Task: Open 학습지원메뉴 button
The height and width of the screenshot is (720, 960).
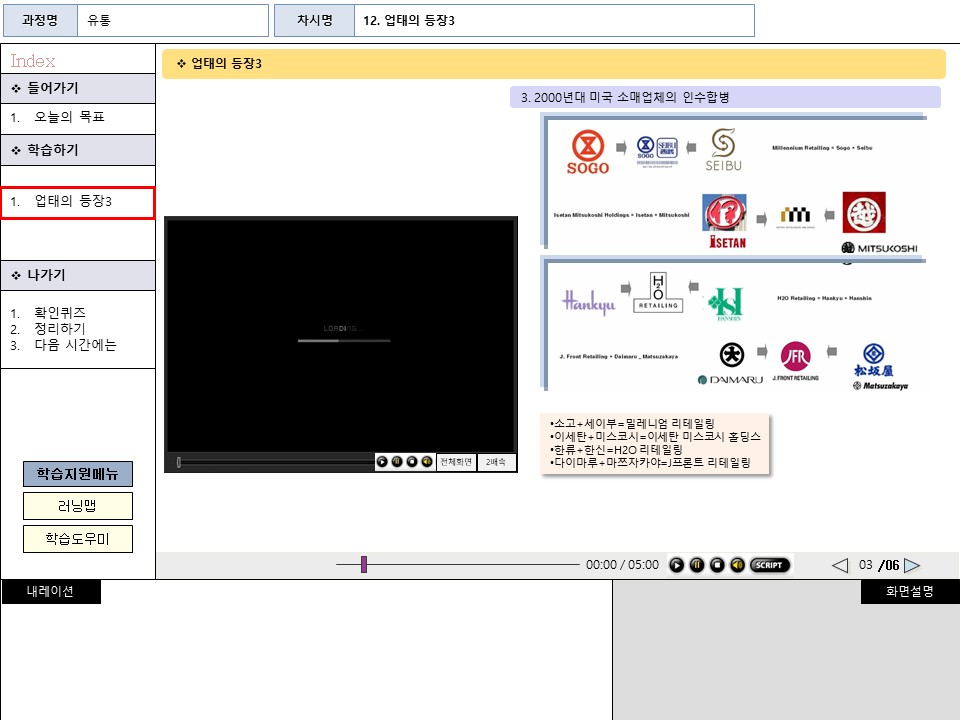Action: click(x=78, y=474)
